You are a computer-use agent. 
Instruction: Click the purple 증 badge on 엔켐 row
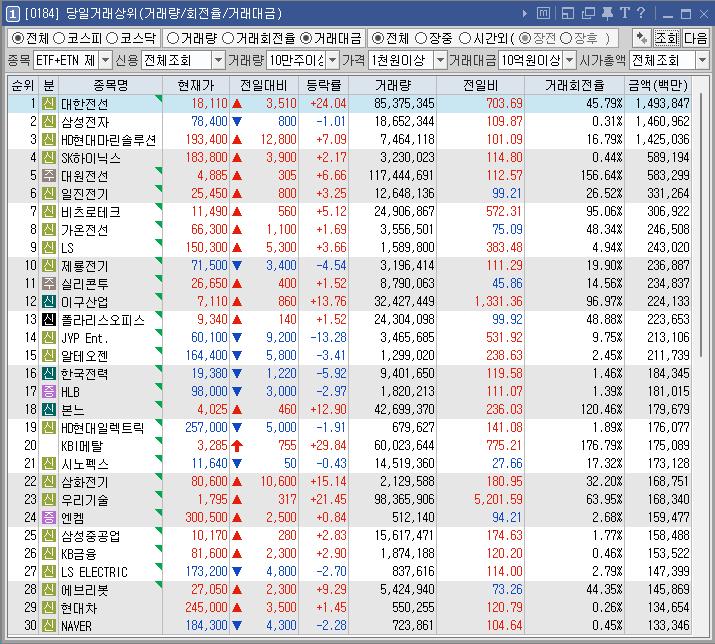click(x=49, y=517)
